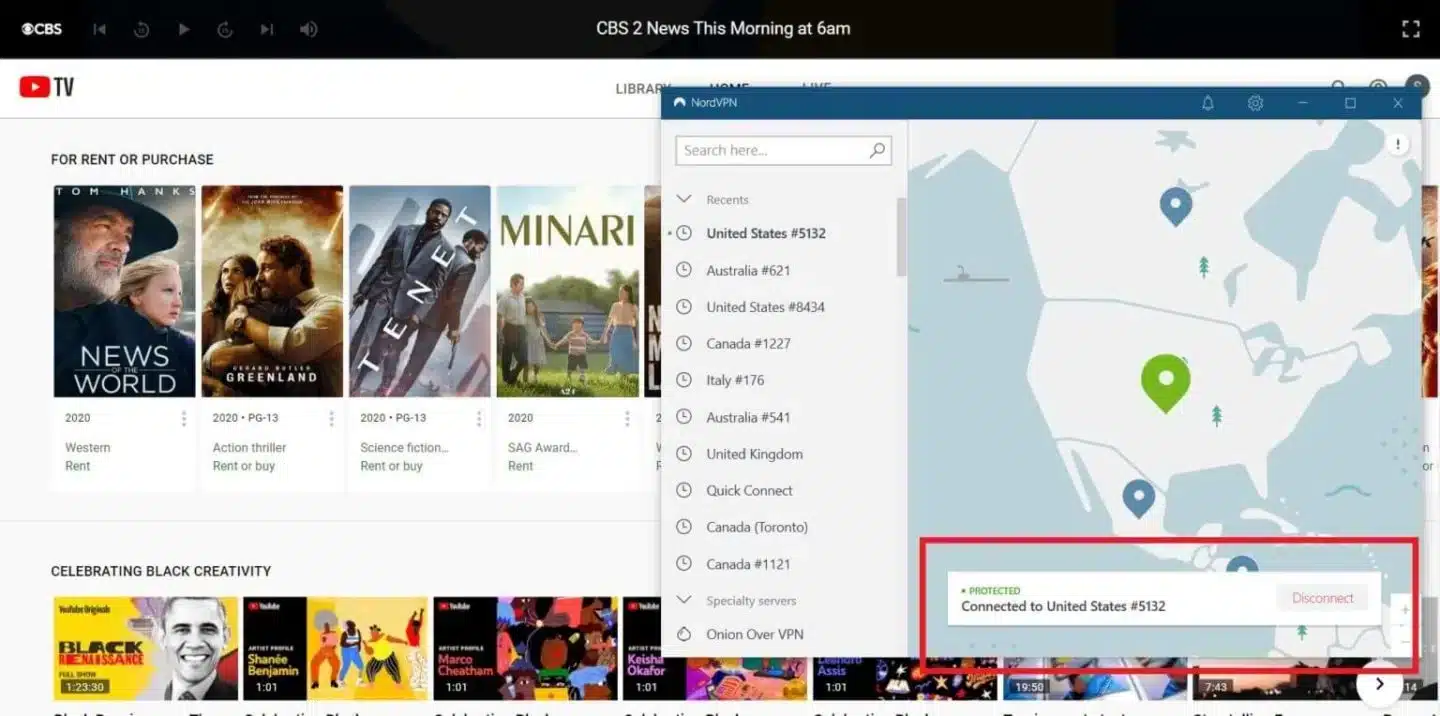The width and height of the screenshot is (1440, 716).
Task: Zoom in the NordVPN map with plus
Action: 1404,609
